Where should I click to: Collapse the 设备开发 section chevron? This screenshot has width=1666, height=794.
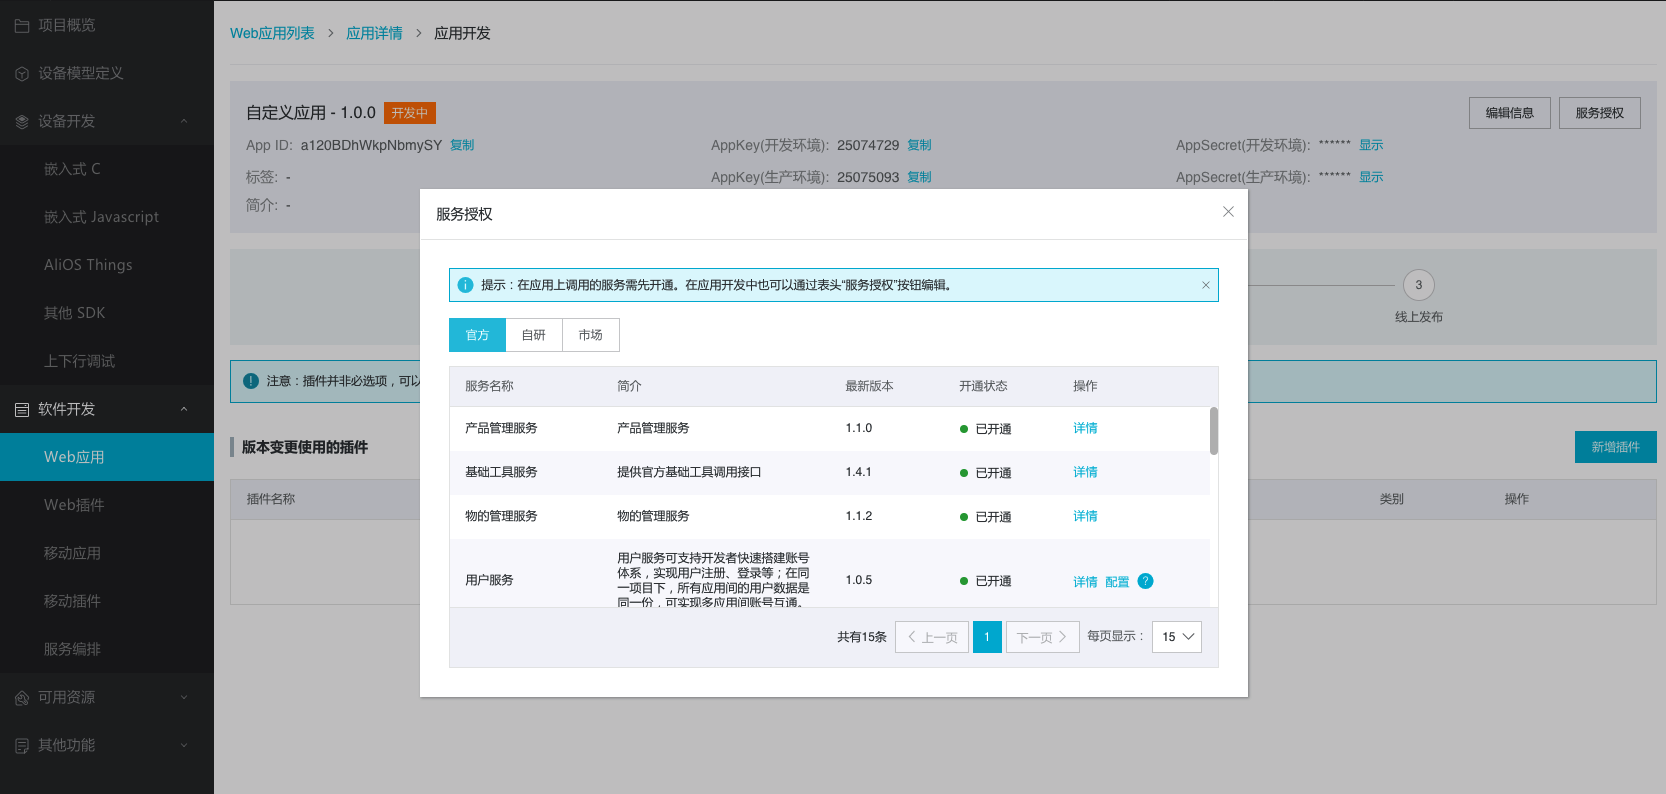[184, 121]
